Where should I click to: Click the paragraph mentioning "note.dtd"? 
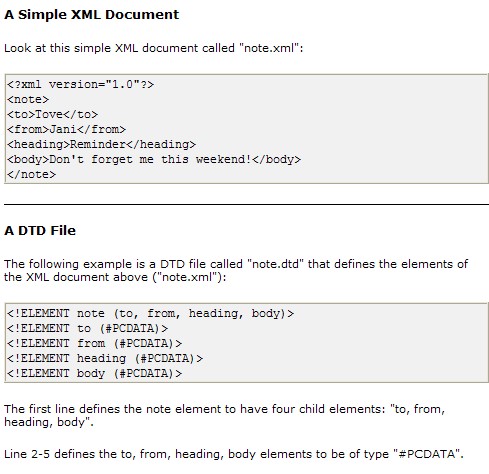tap(236, 270)
